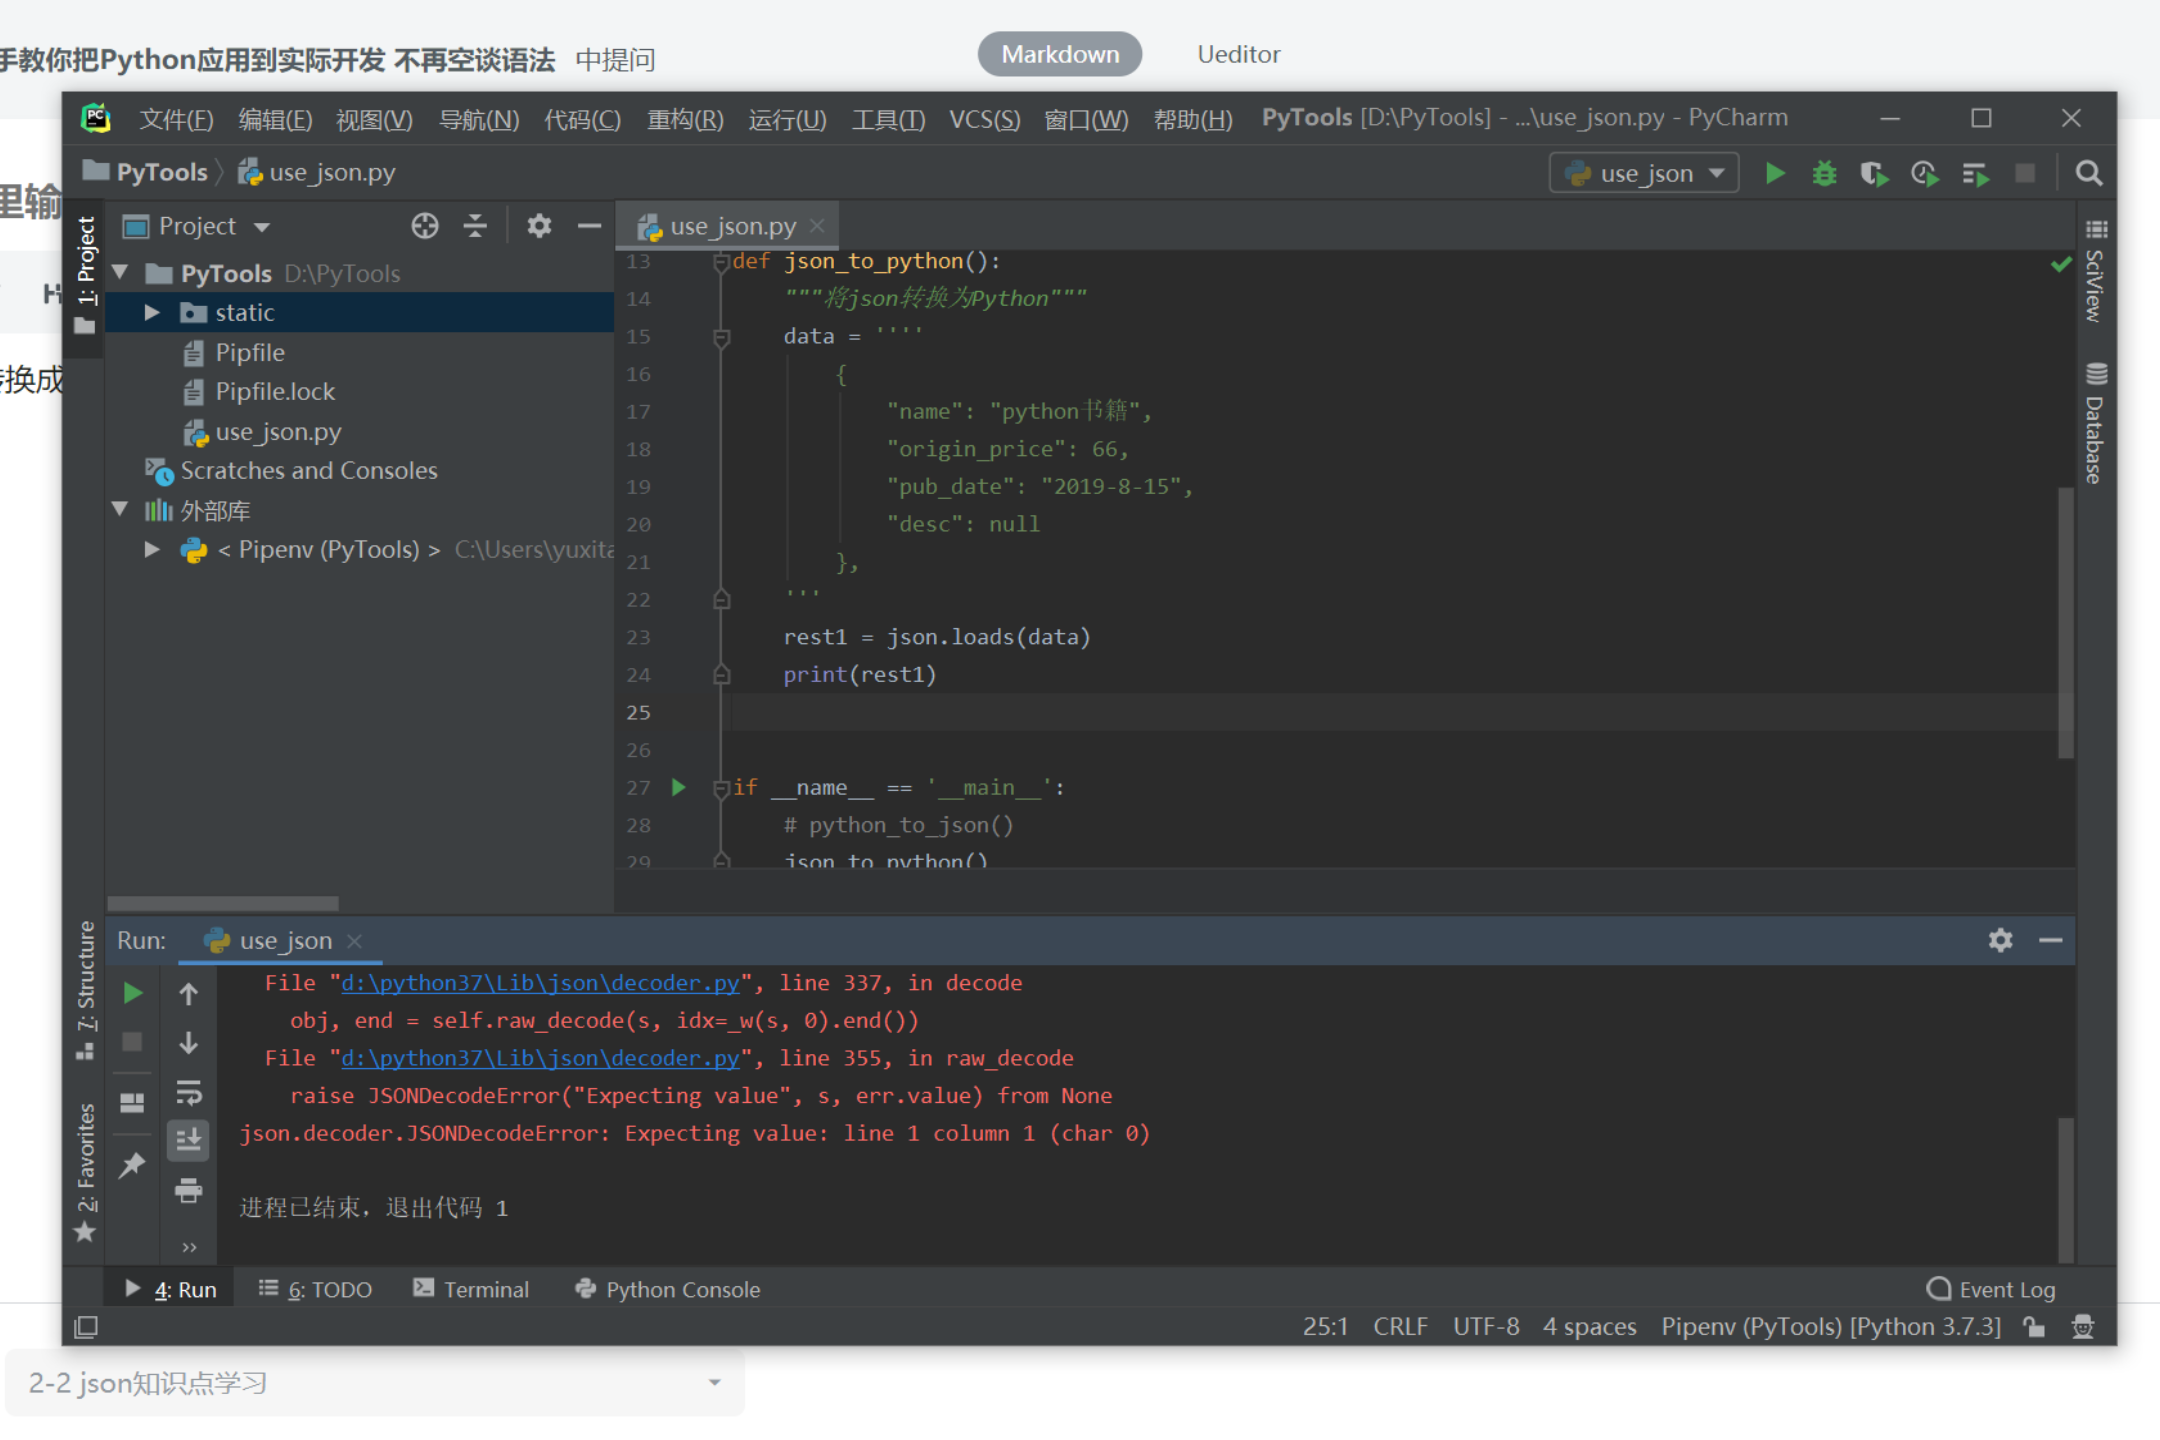Show more Run panel actions chevron
Viewport: 2160px width, 1440px height.
click(x=188, y=1246)
